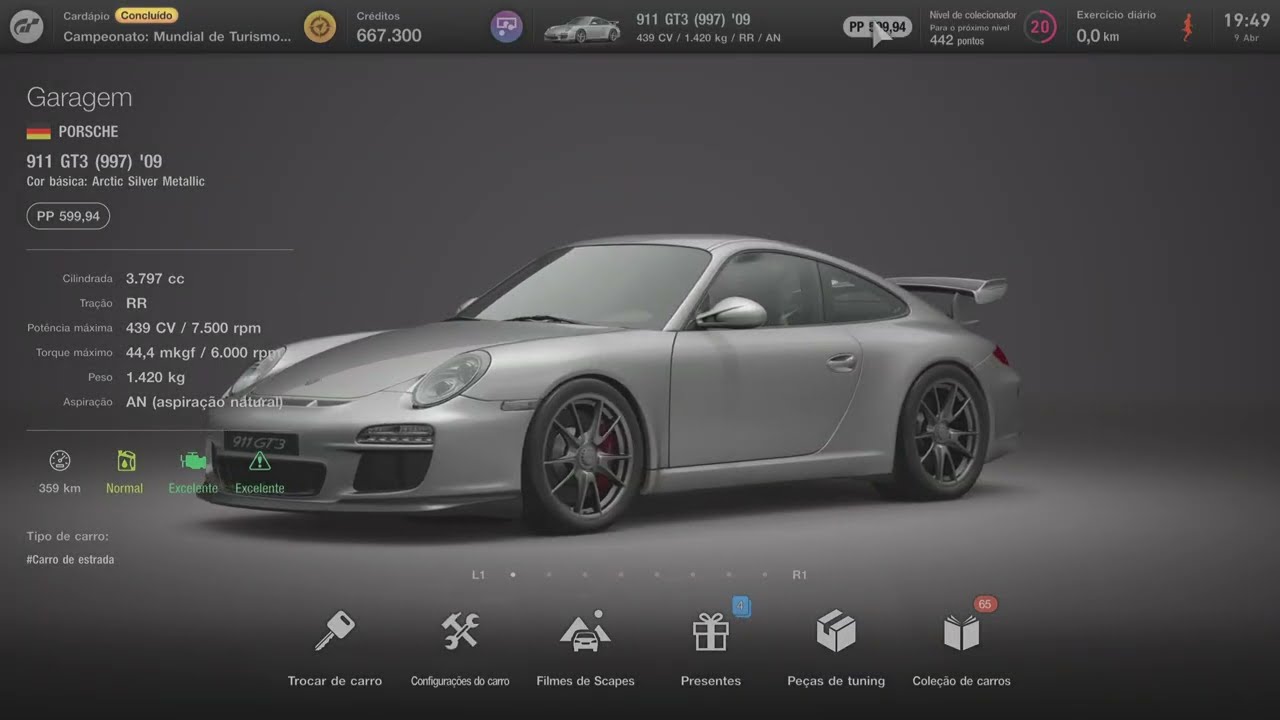1280x720 pixels.
Task: Select the body rigidity warning icon
Action: pyautogui.click(x=260, y=461)
